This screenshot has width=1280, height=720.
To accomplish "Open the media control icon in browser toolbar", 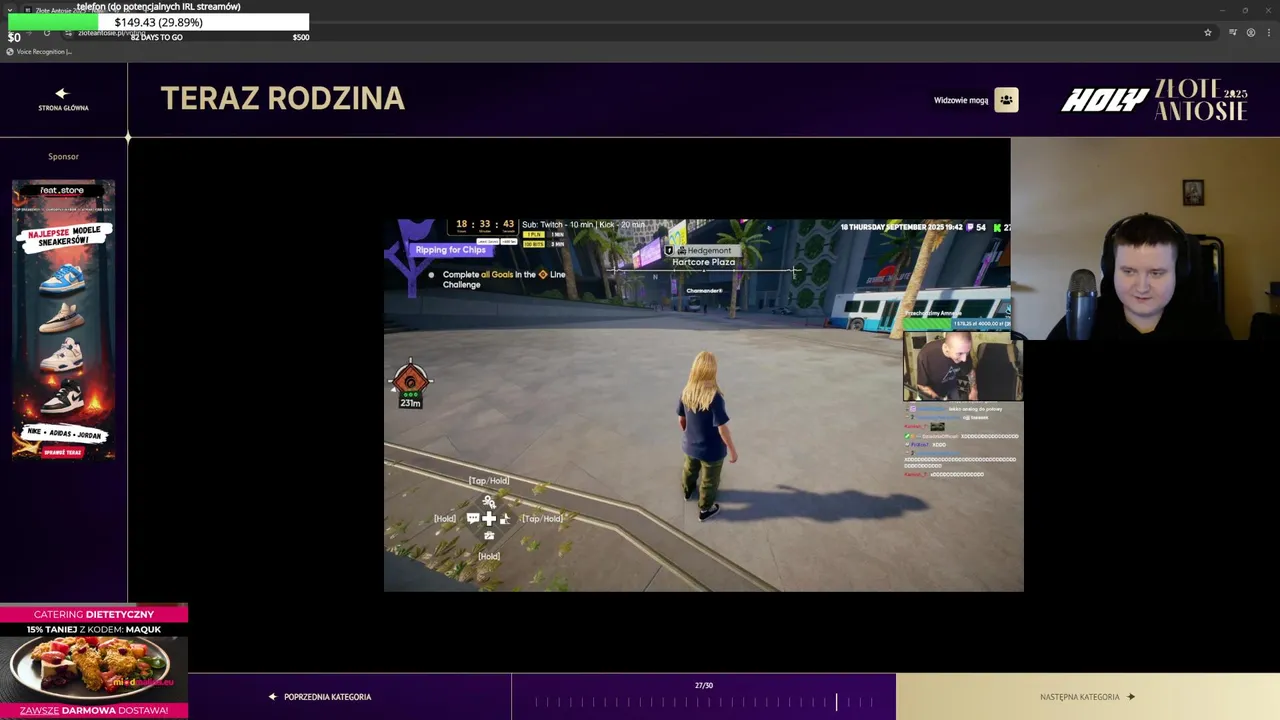I will tap(1232, 32).
